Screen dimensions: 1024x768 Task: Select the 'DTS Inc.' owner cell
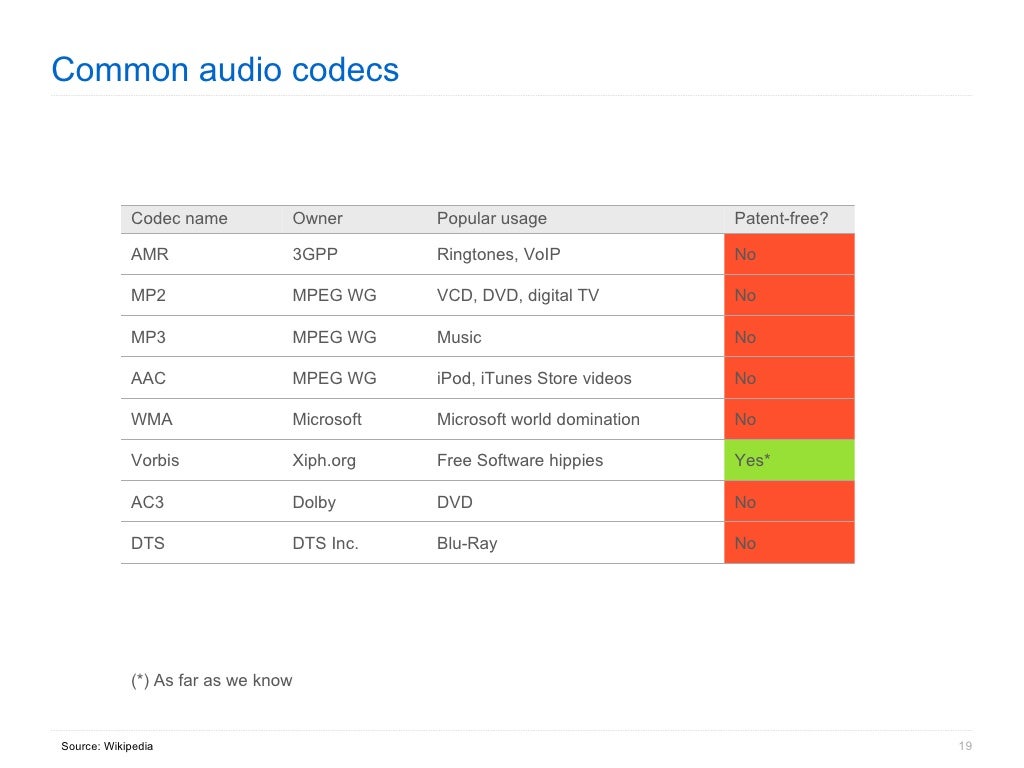[x=325, y=544]
